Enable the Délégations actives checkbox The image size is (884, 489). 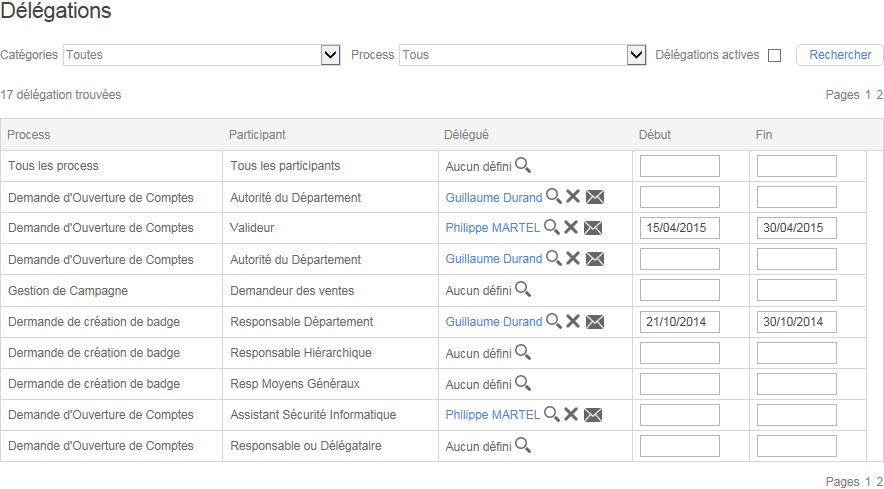(774, 56)
